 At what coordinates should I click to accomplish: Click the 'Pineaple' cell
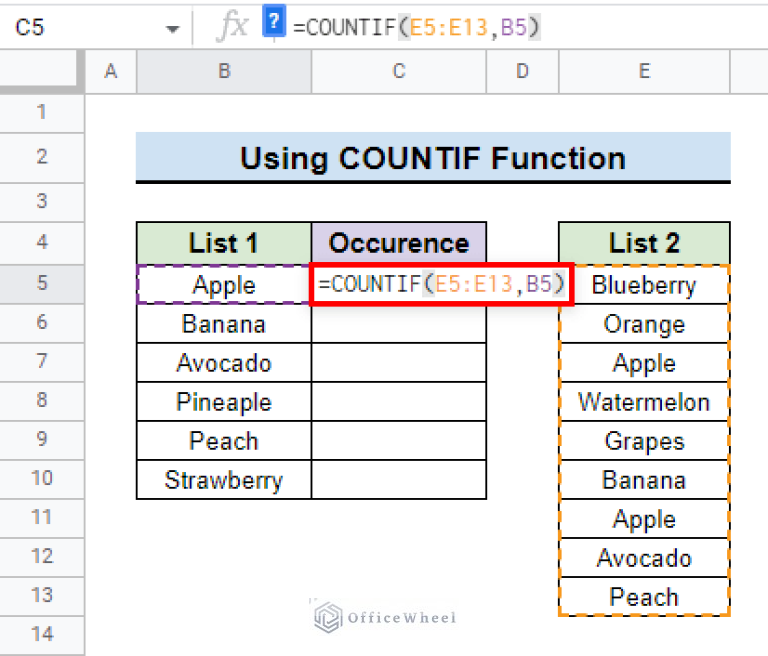tap(224, 402)
